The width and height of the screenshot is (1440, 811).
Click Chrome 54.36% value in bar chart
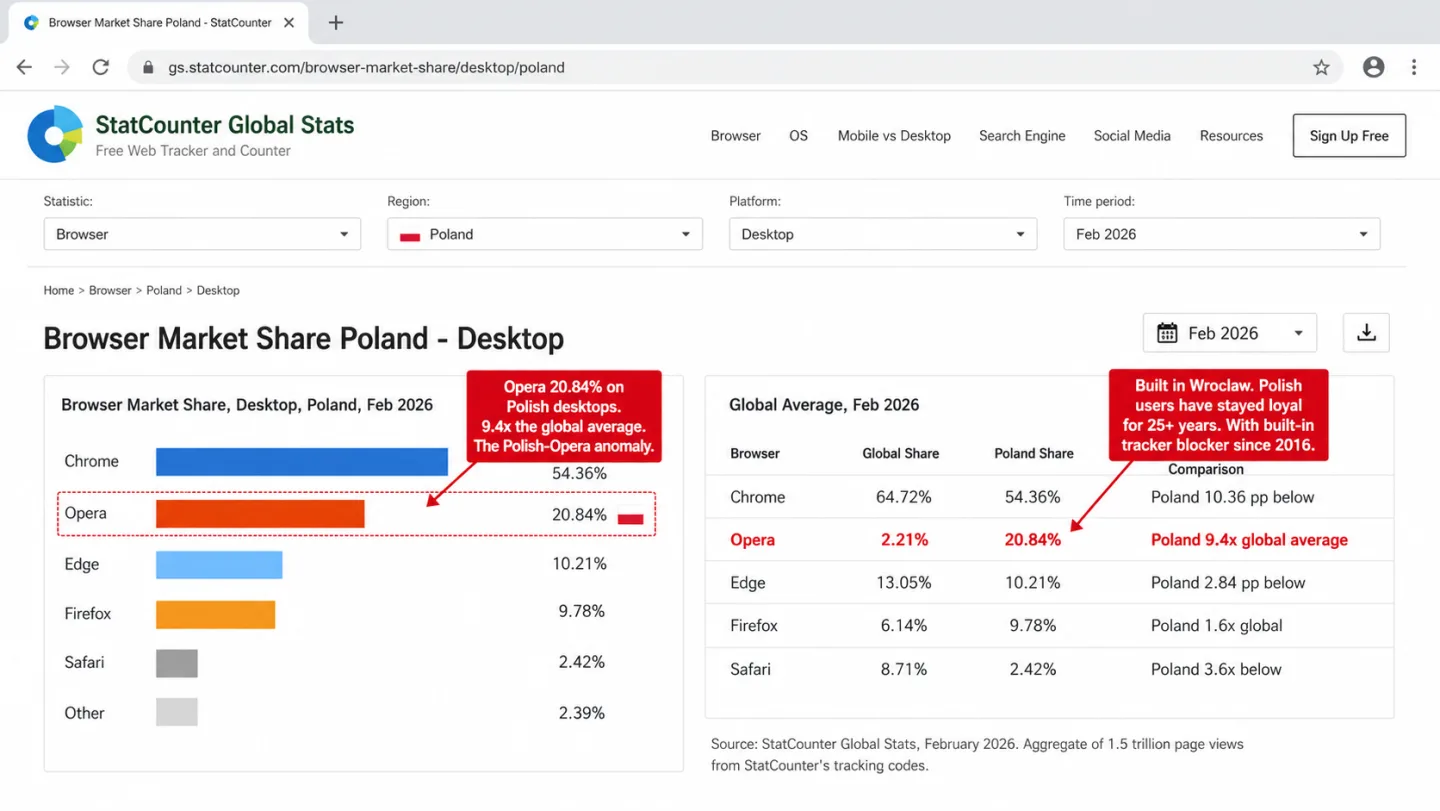(580, 473)
